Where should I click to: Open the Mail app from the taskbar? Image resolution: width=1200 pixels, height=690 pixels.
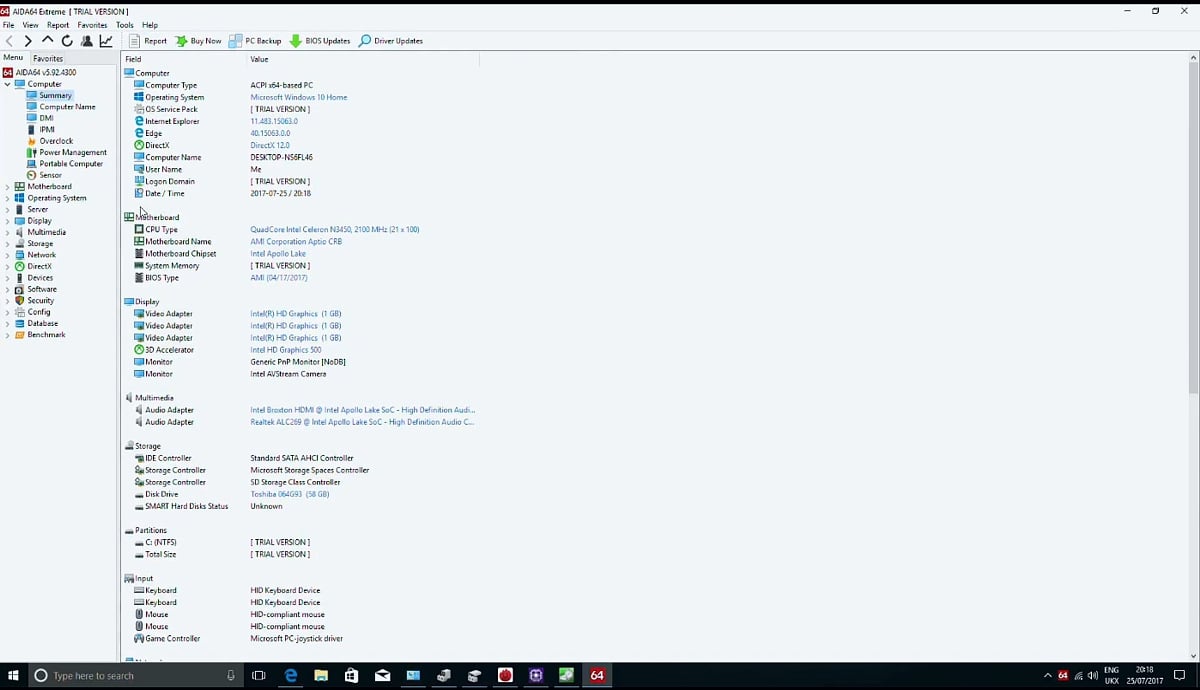(x=382, y=676)
